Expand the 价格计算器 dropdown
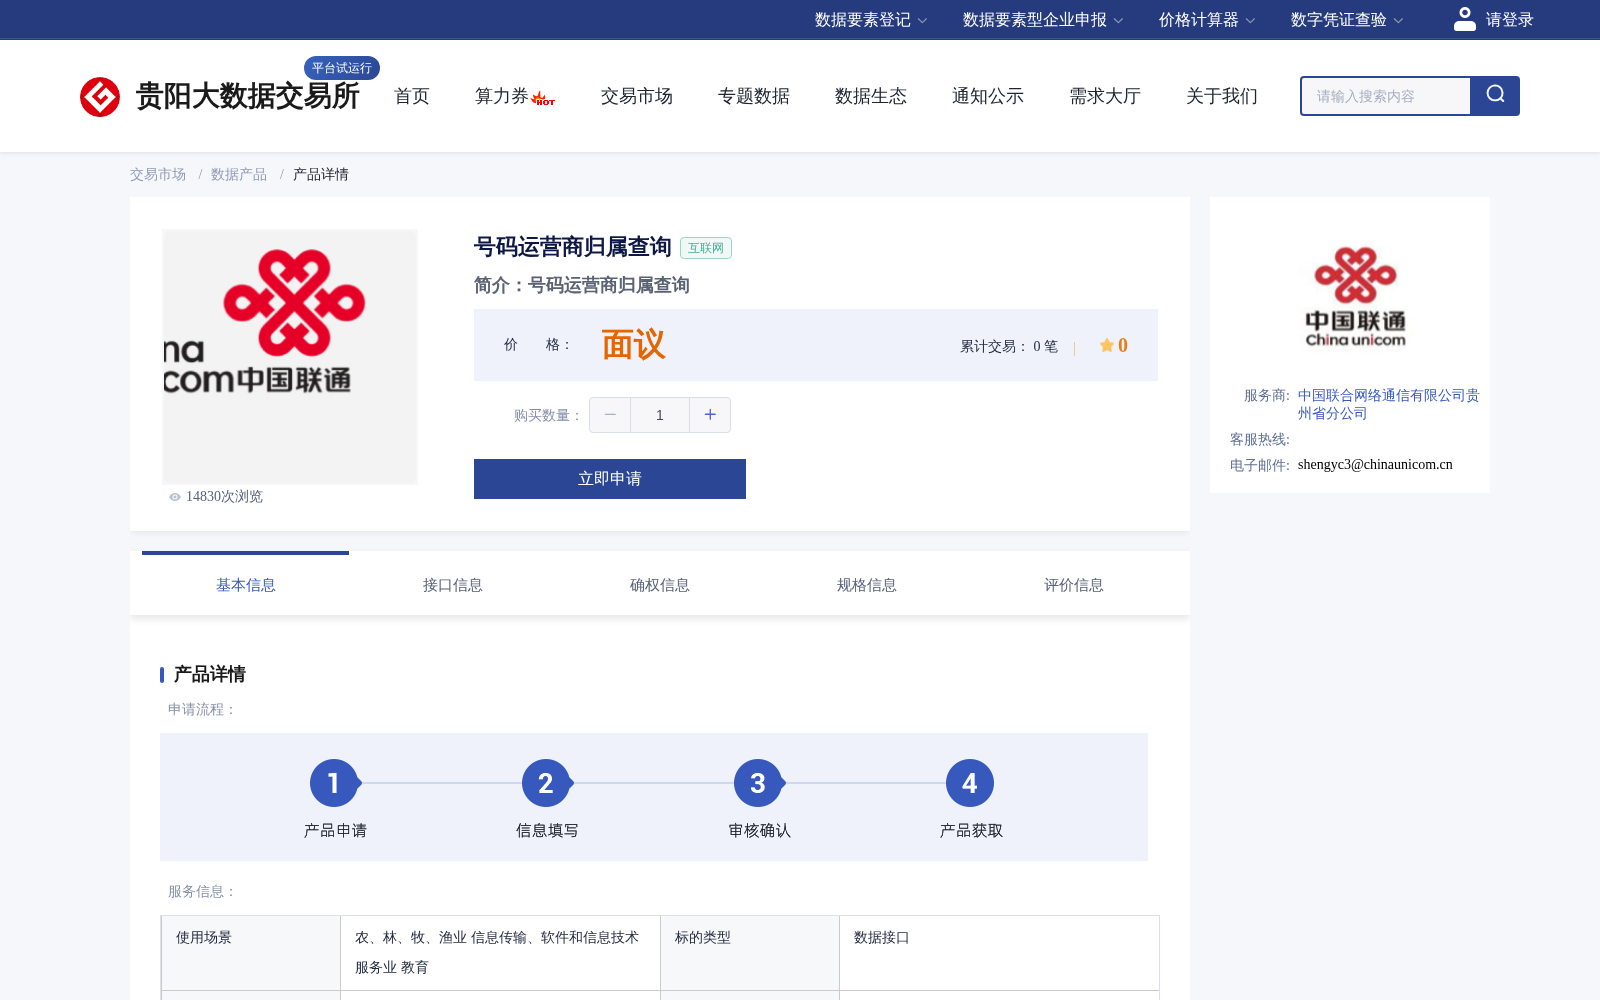Viewport: 1600px width, 1000px height. tap(1207, 20)
